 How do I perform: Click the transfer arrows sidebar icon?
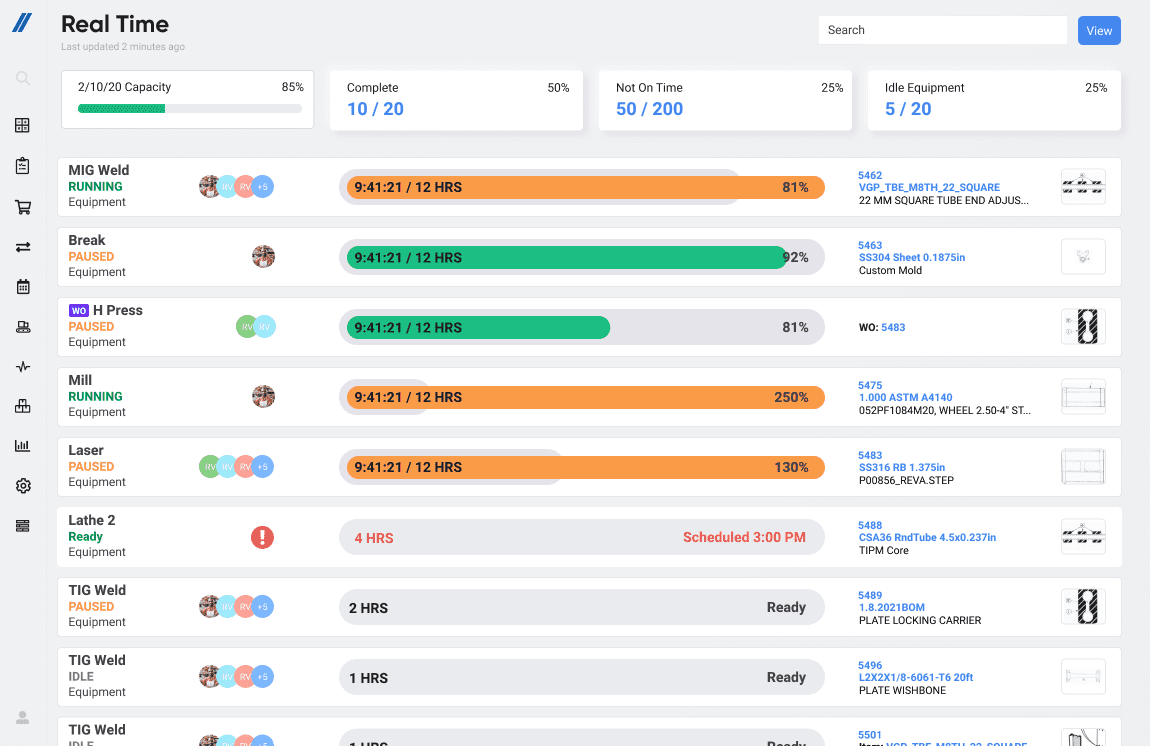pyautogui.click(x=22, y=247)
